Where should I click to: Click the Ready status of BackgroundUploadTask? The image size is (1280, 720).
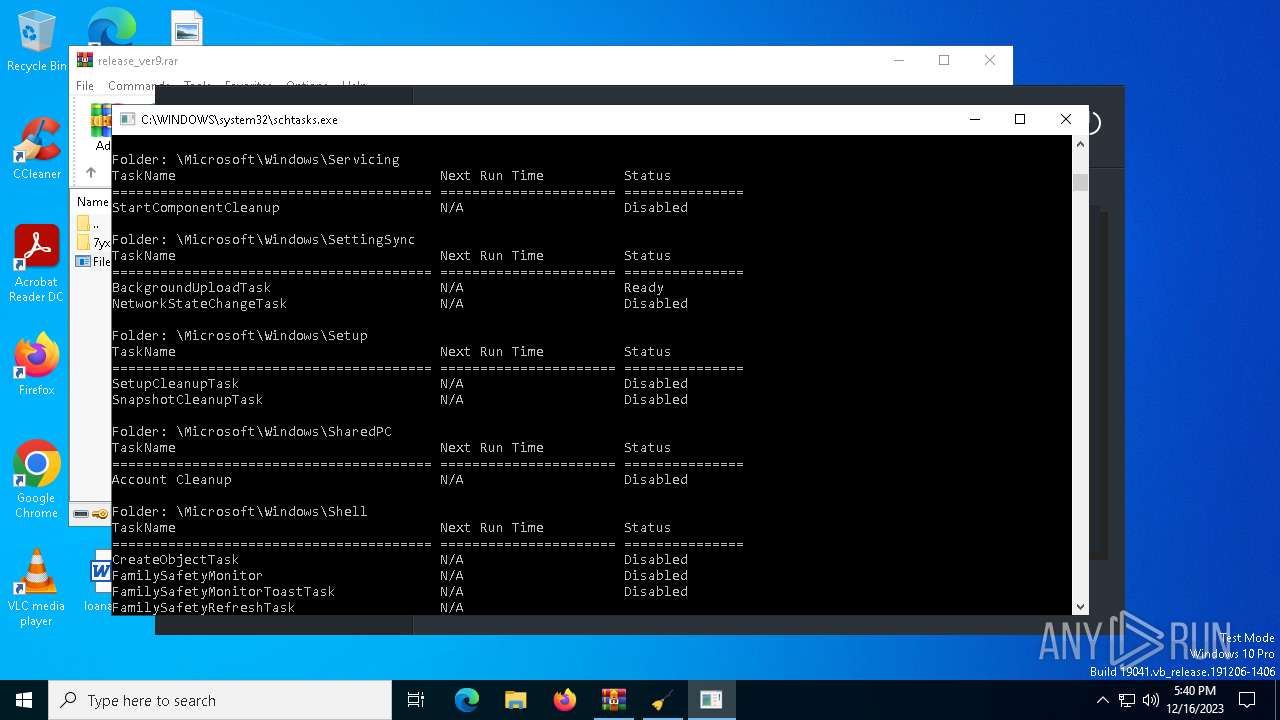644,288
